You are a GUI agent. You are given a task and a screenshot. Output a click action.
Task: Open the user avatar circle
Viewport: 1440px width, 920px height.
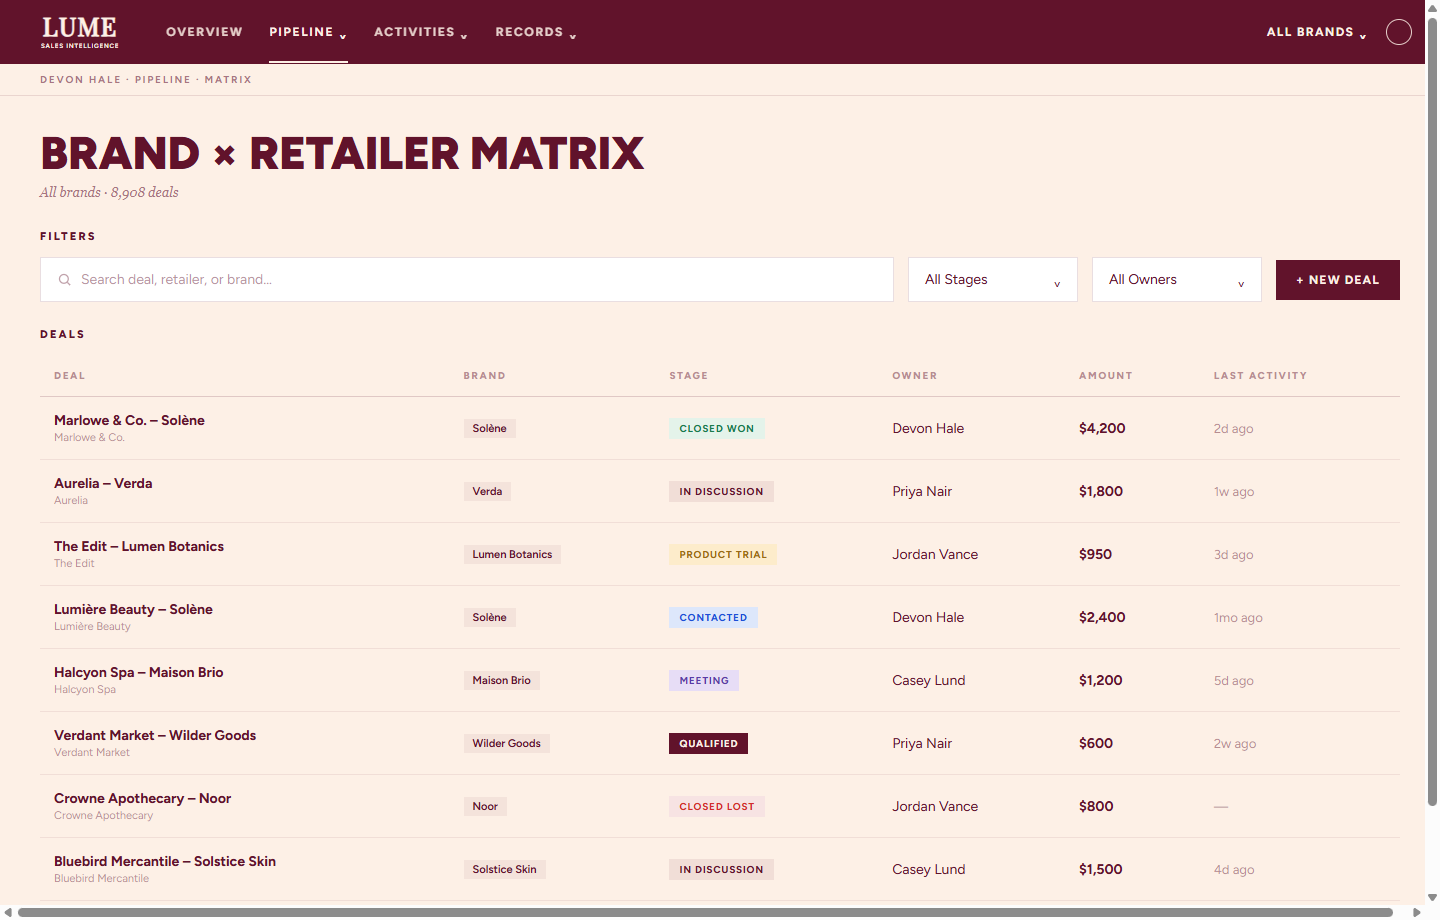pyautogui.click(x=1399, y=32)
